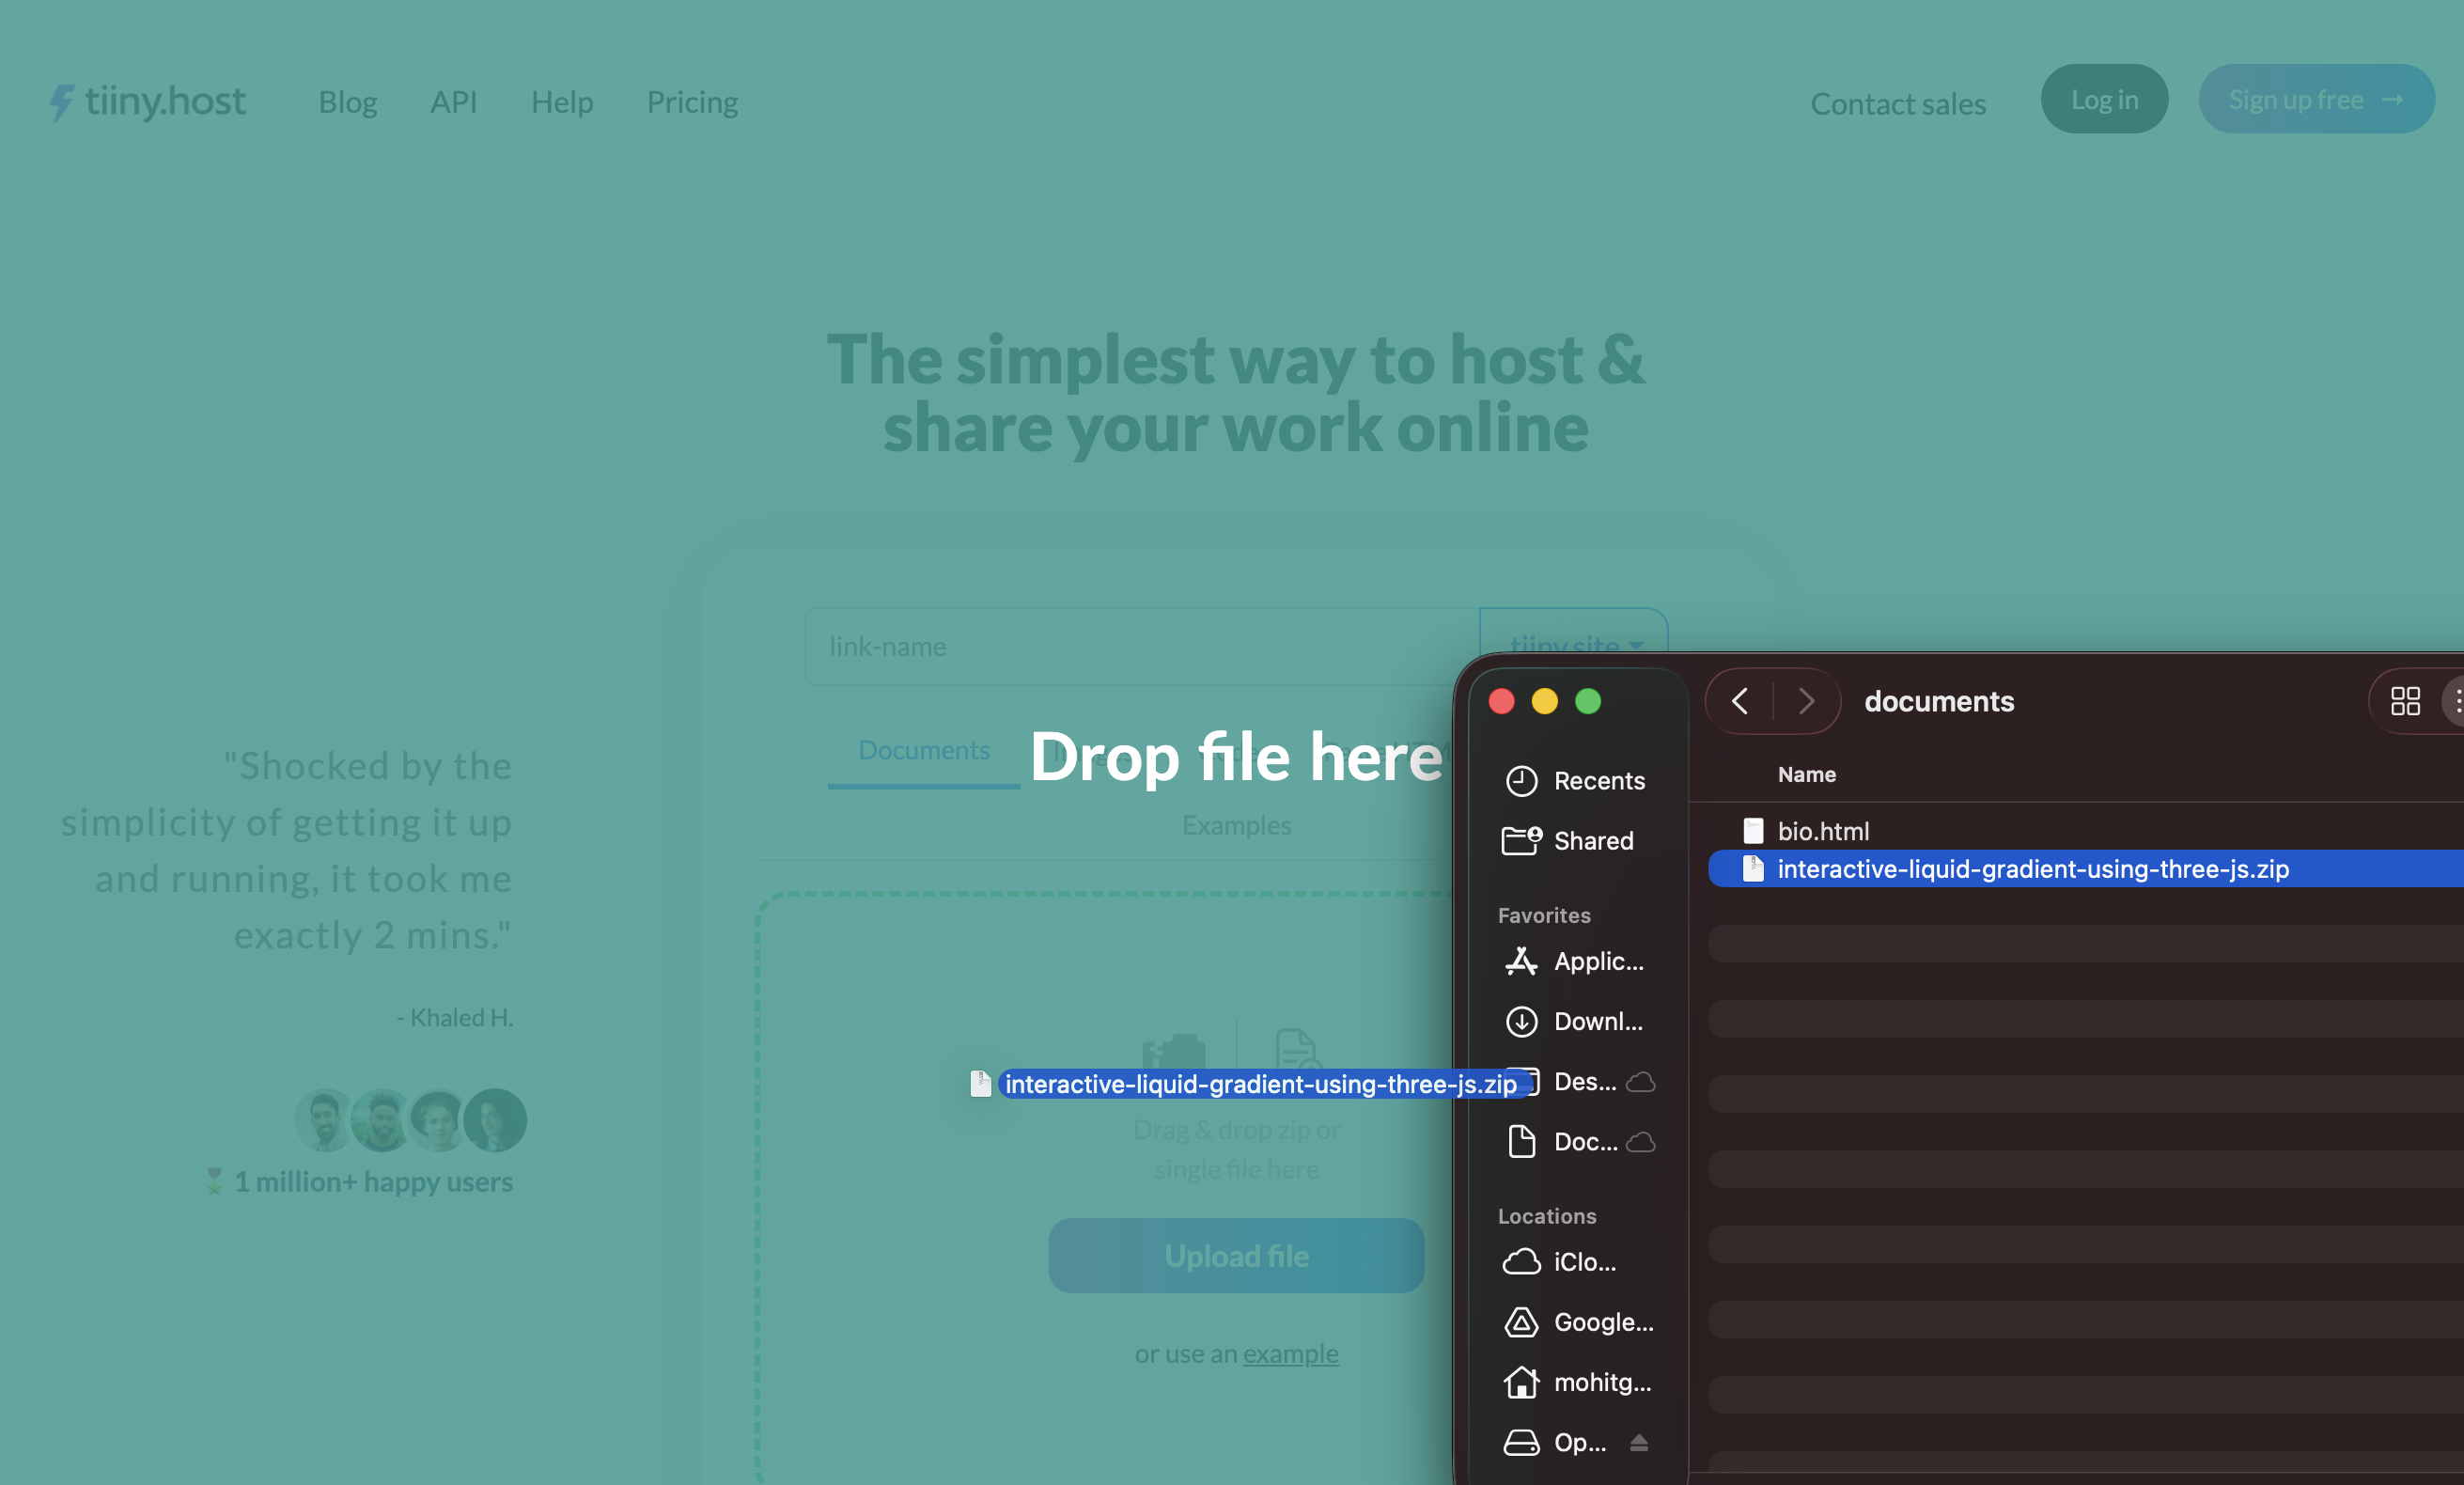Image resolution: width=2464 pixels, height=1485 pixels.
Task: Click the Upload file button
Action: [1236, 1255]
